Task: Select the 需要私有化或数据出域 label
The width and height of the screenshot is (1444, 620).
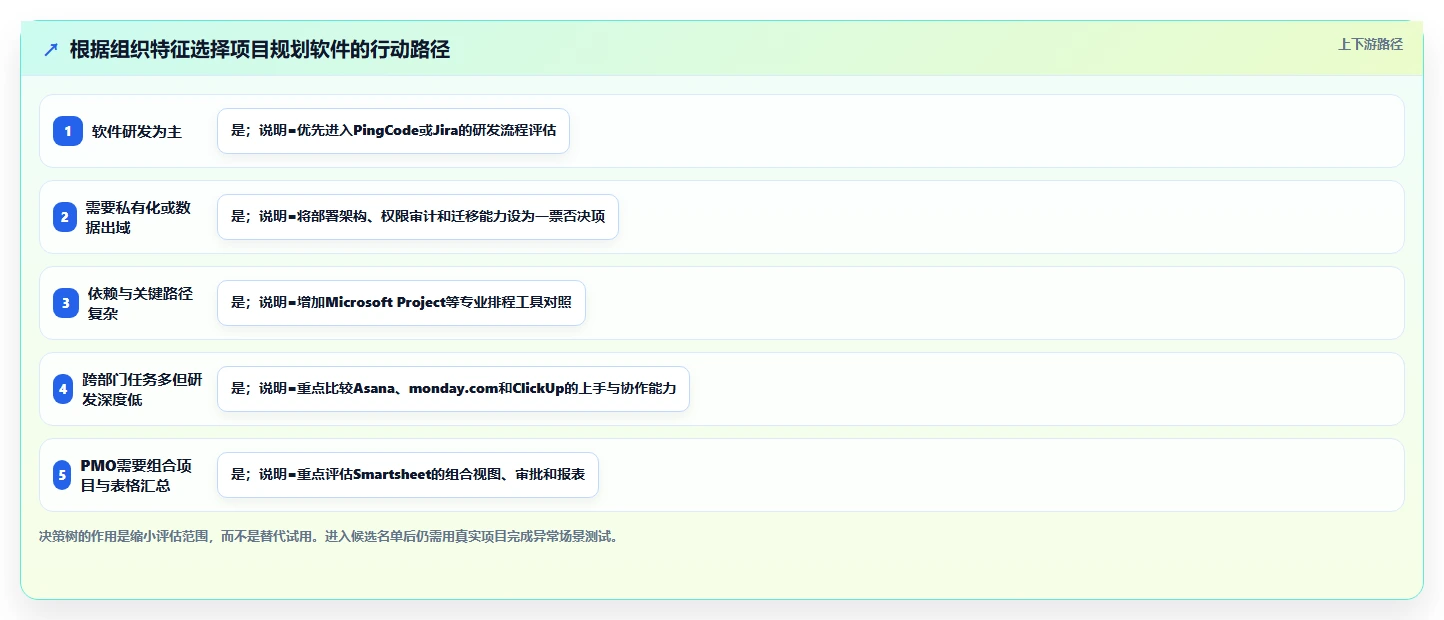Action: [138, 217]
